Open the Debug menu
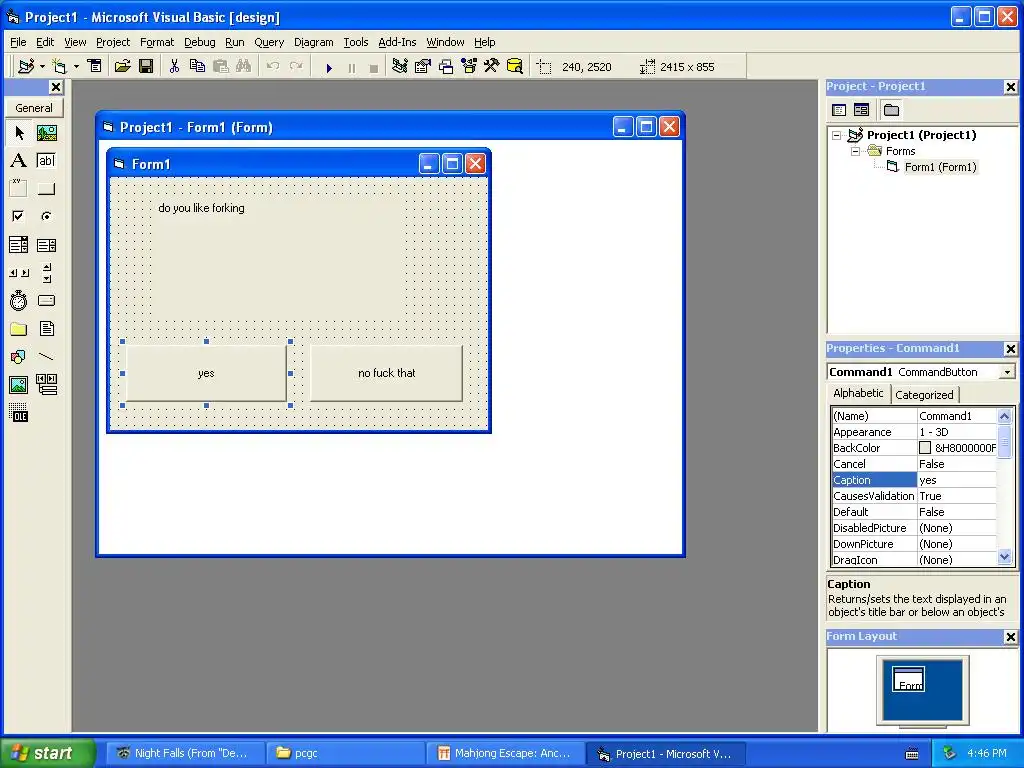The image size is (1024, 768). pyautogui.click(x=200, y=42)
